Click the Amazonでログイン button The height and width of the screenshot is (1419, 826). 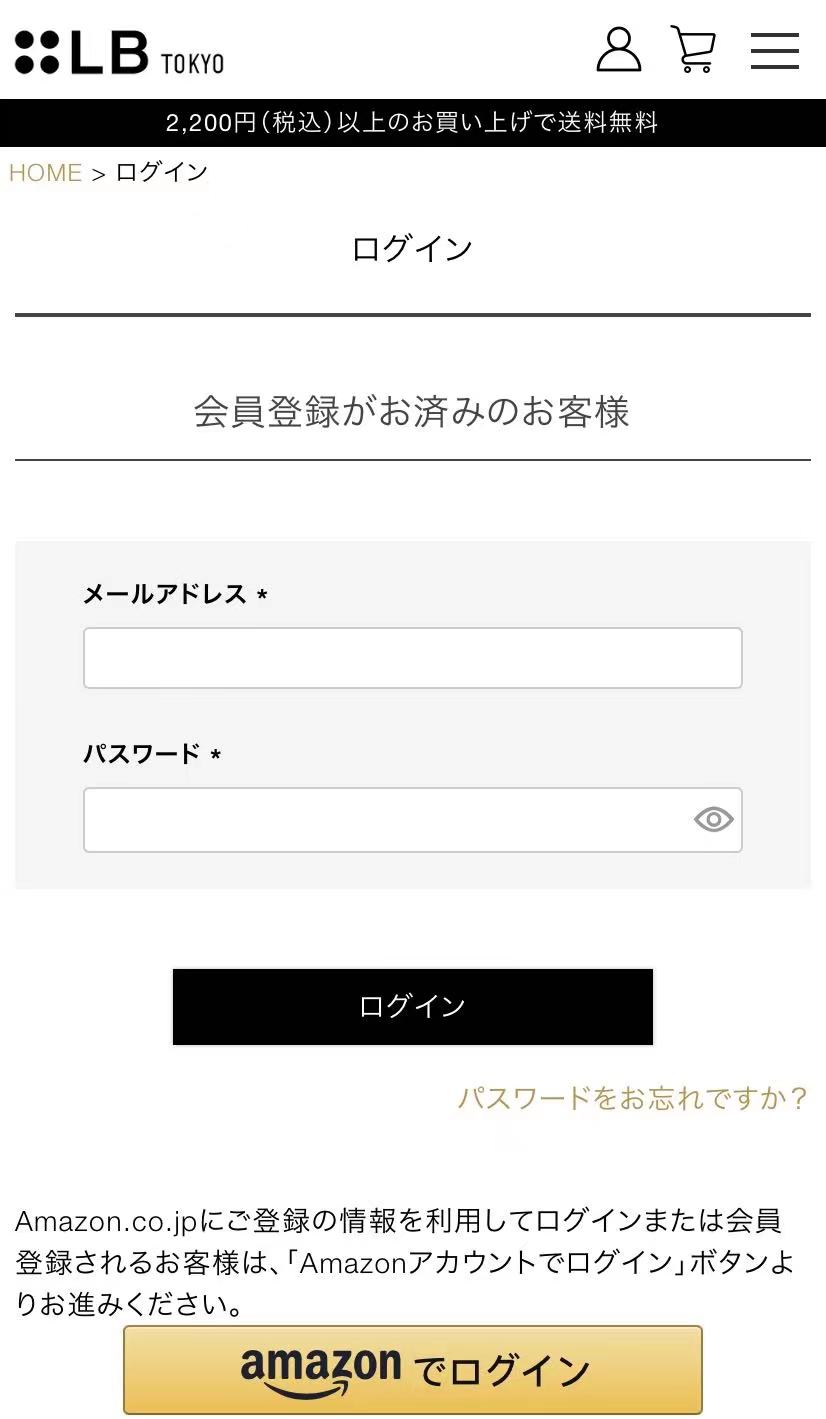413,1369
